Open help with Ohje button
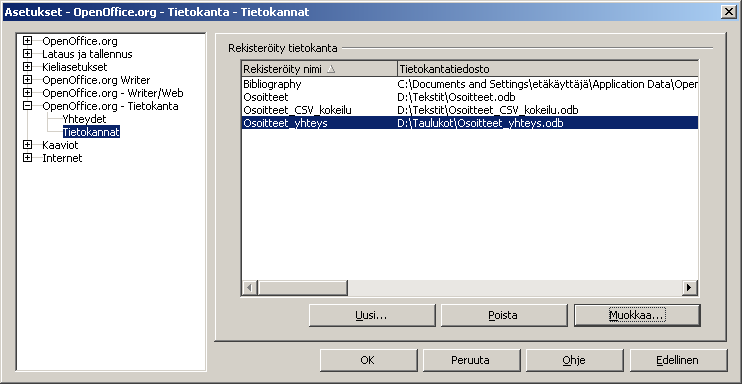 click(574, 360)
